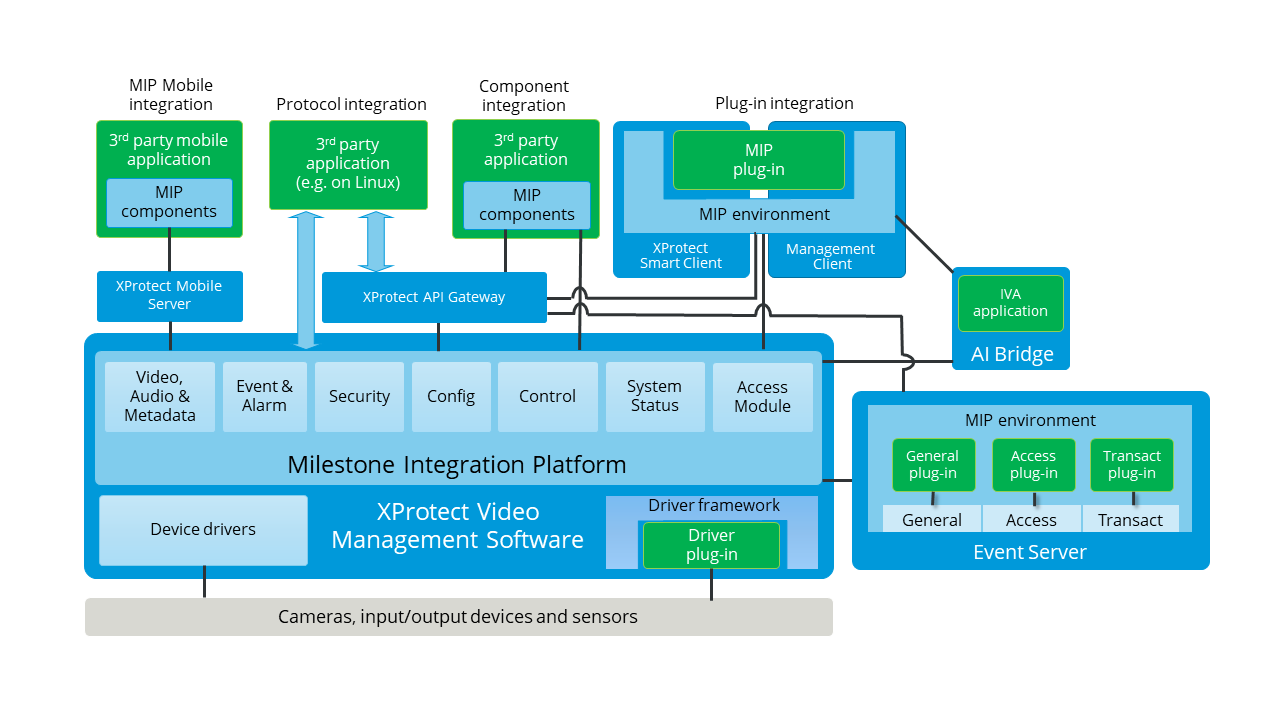Click the Video, Audio & Metadata module
Screen dimensions: 1280x720
tap(160, 397)
